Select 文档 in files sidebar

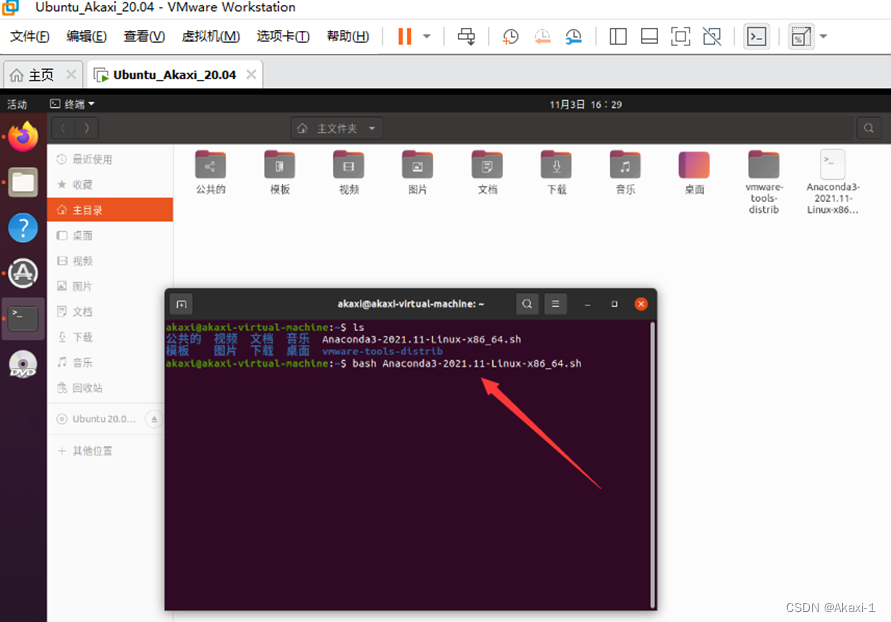point(110,311)
